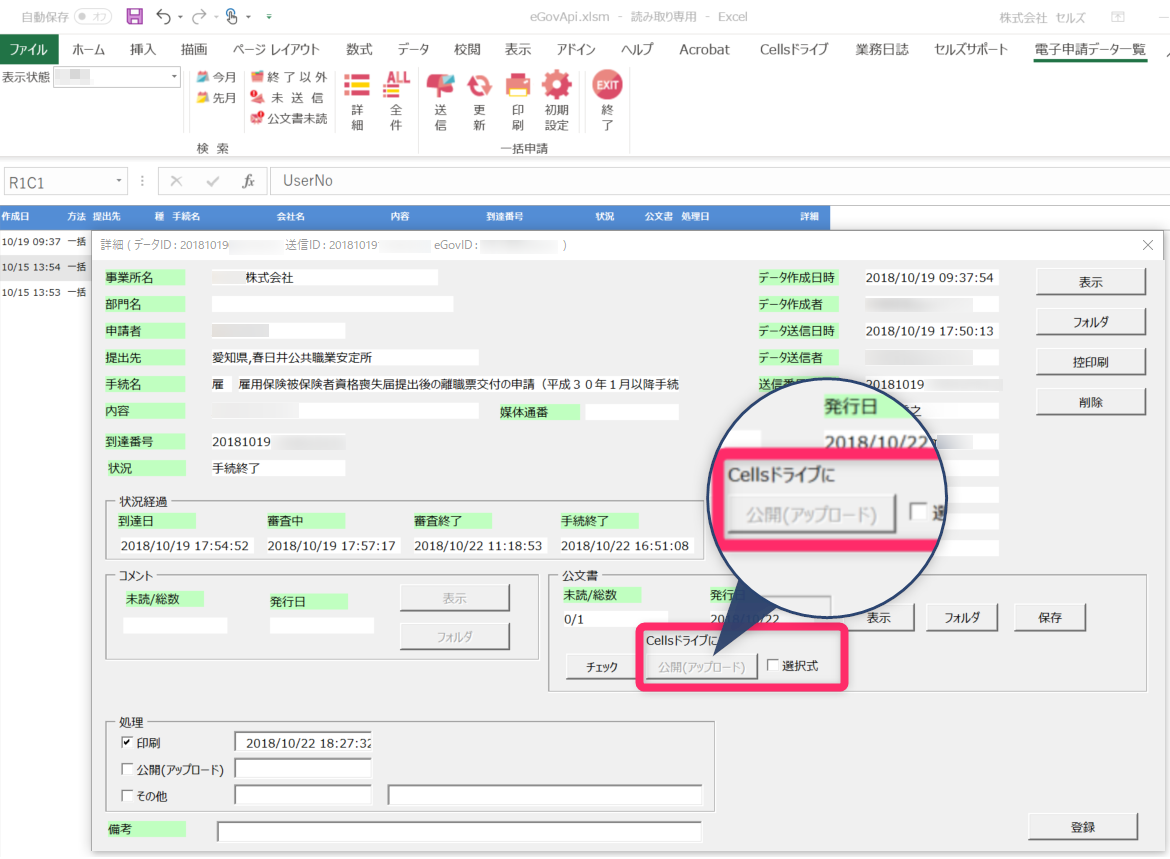Switch to the 数式 tab
The height and width of the screenshot is (859, 1170).
click(359, 49)
